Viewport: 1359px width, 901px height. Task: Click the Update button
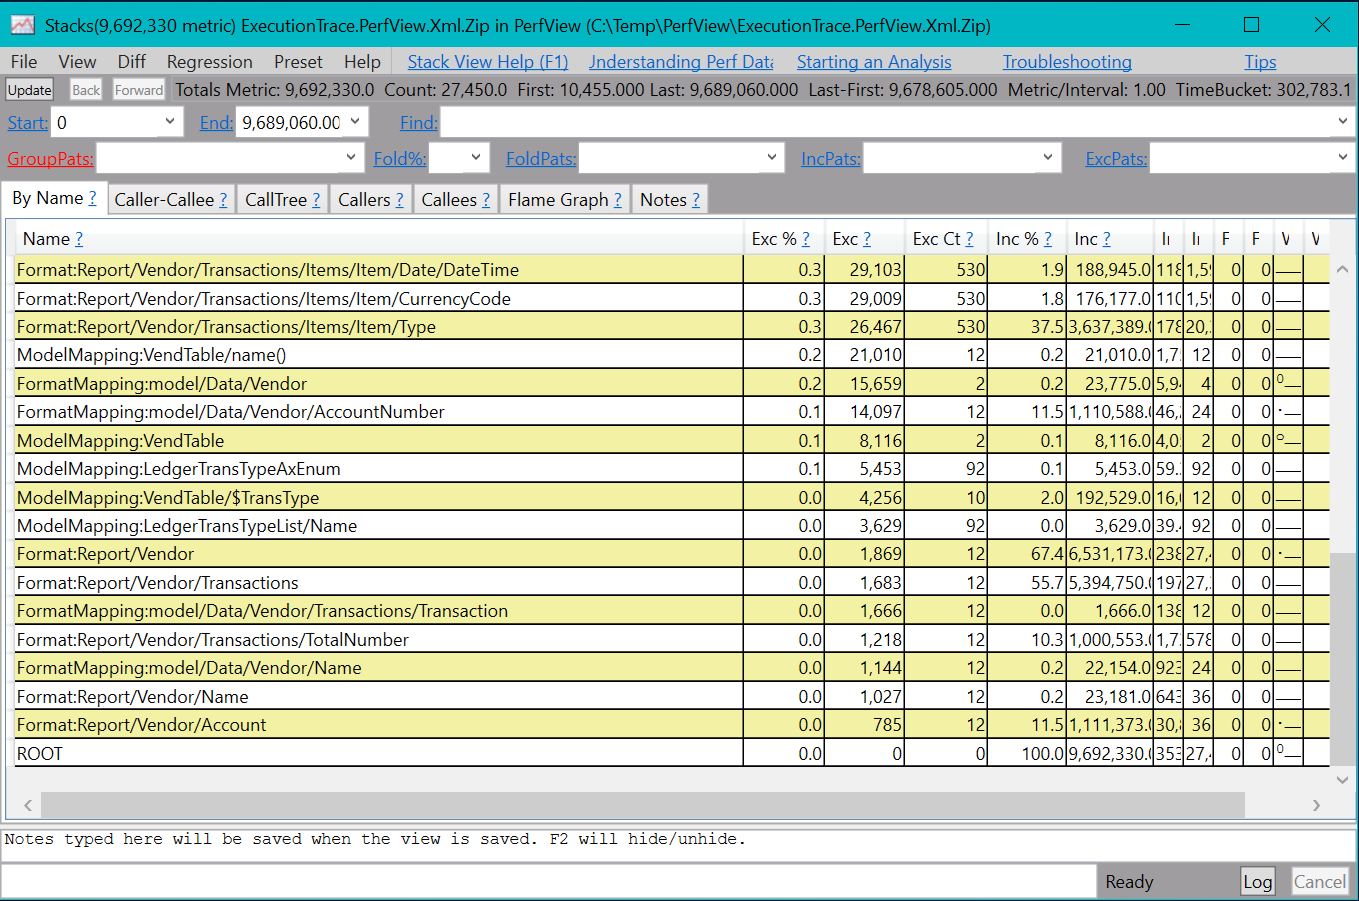(30, 90)
